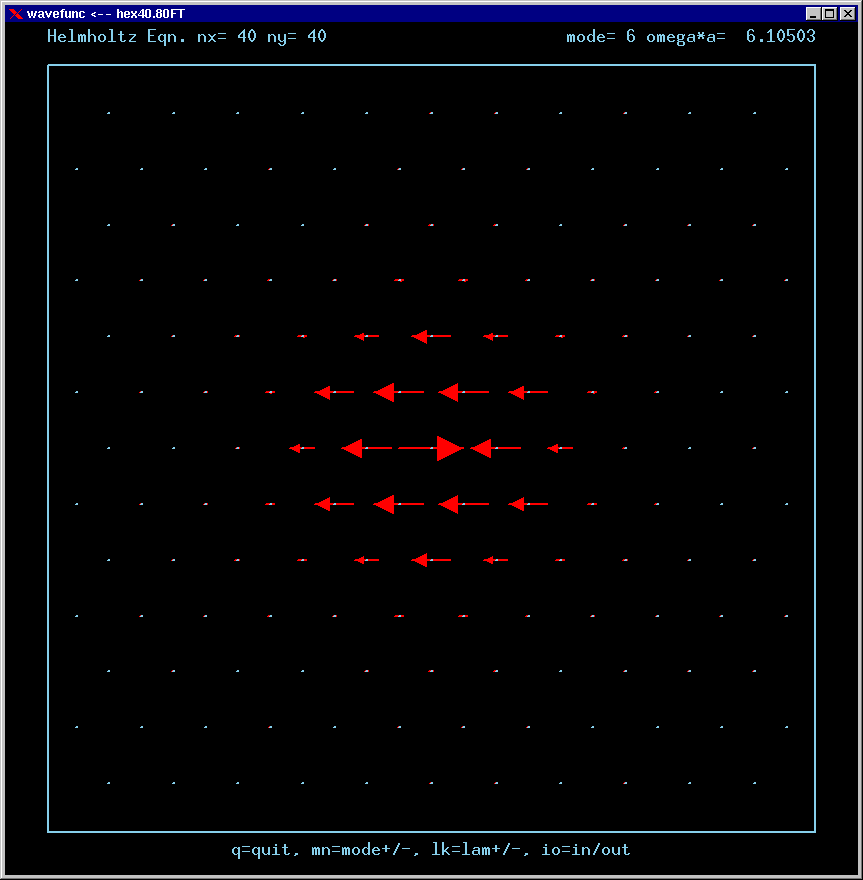Click the 'Helmholtz Eqn.' header text

[117, 36]
